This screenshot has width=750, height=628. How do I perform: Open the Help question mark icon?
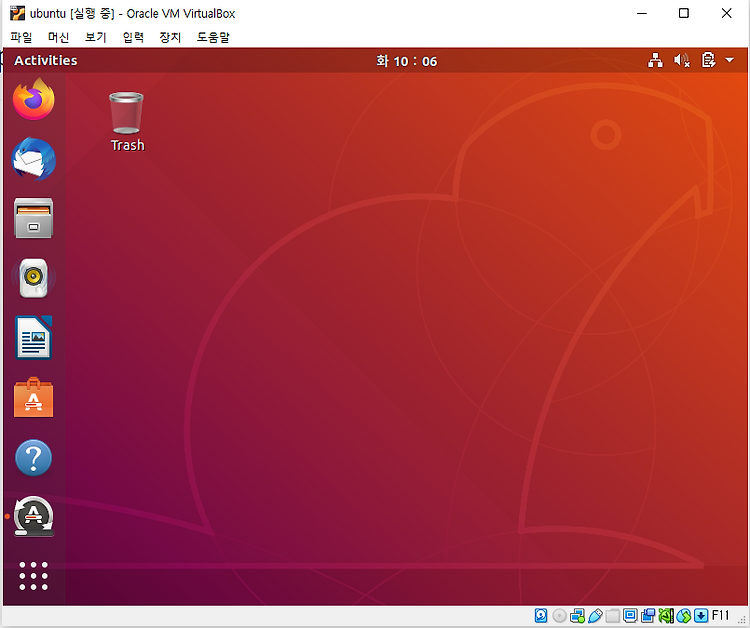click(33, 458)
